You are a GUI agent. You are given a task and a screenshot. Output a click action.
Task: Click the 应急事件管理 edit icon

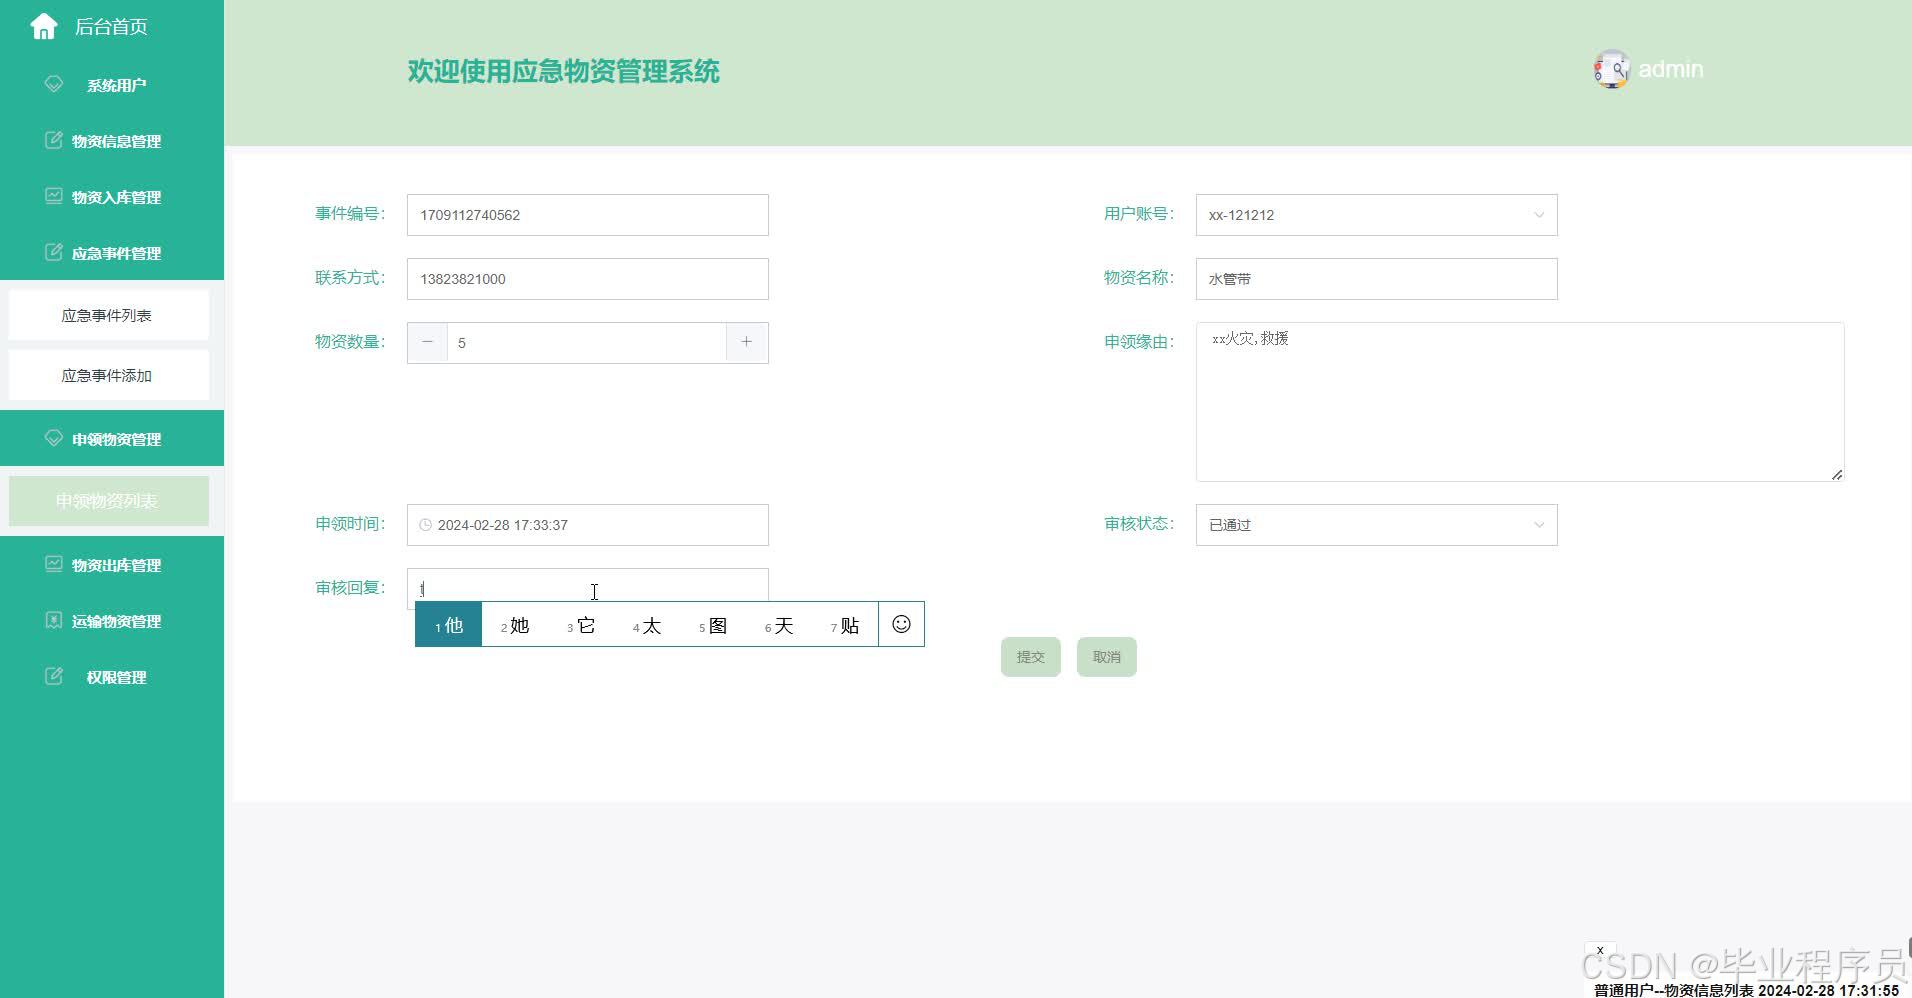point(53,252)
